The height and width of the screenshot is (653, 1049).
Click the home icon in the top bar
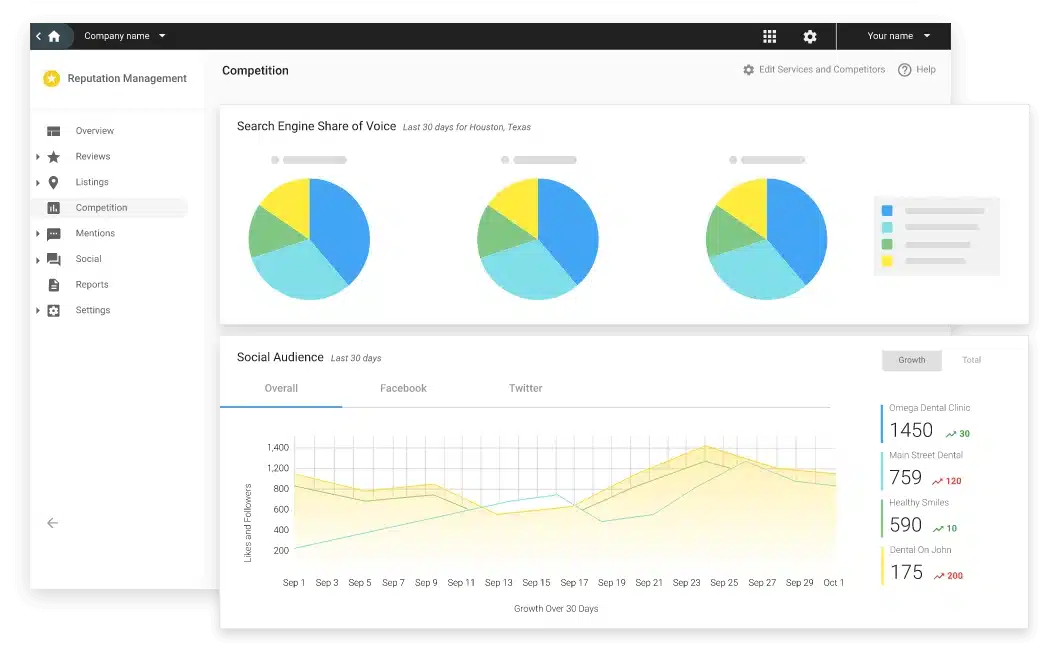click(52, 36)
